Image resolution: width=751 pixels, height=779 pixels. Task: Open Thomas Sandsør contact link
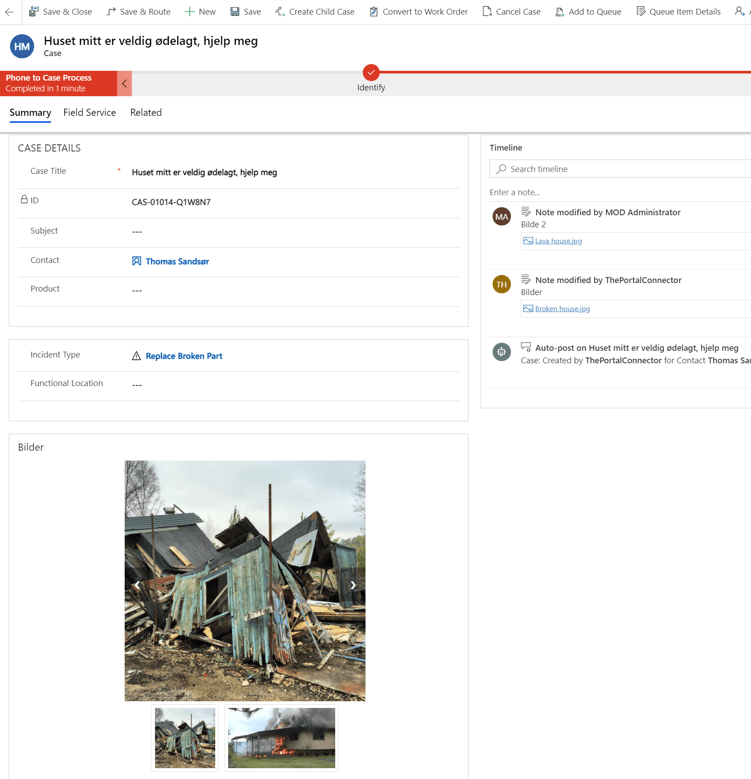click(177, 261)
